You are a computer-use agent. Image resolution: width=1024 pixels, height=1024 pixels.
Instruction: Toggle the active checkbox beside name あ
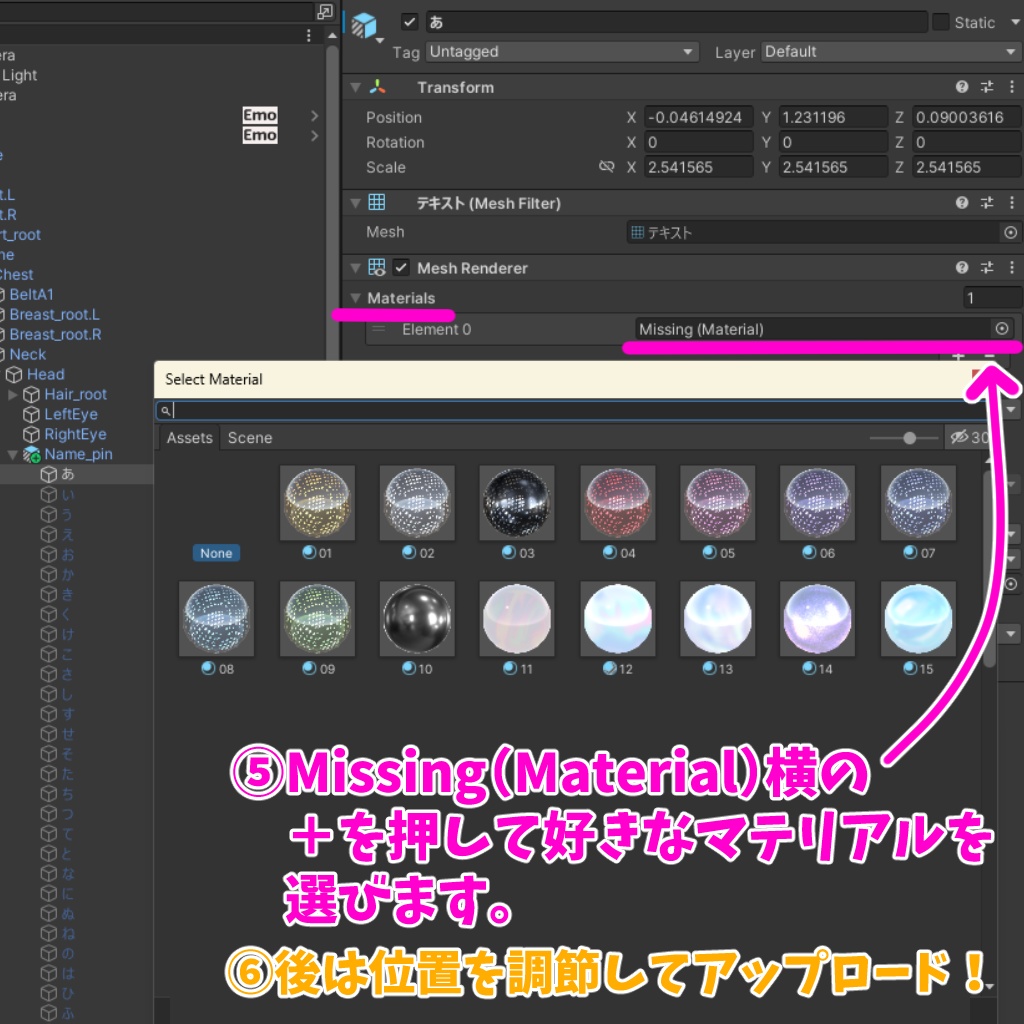[x=409, y=22]
